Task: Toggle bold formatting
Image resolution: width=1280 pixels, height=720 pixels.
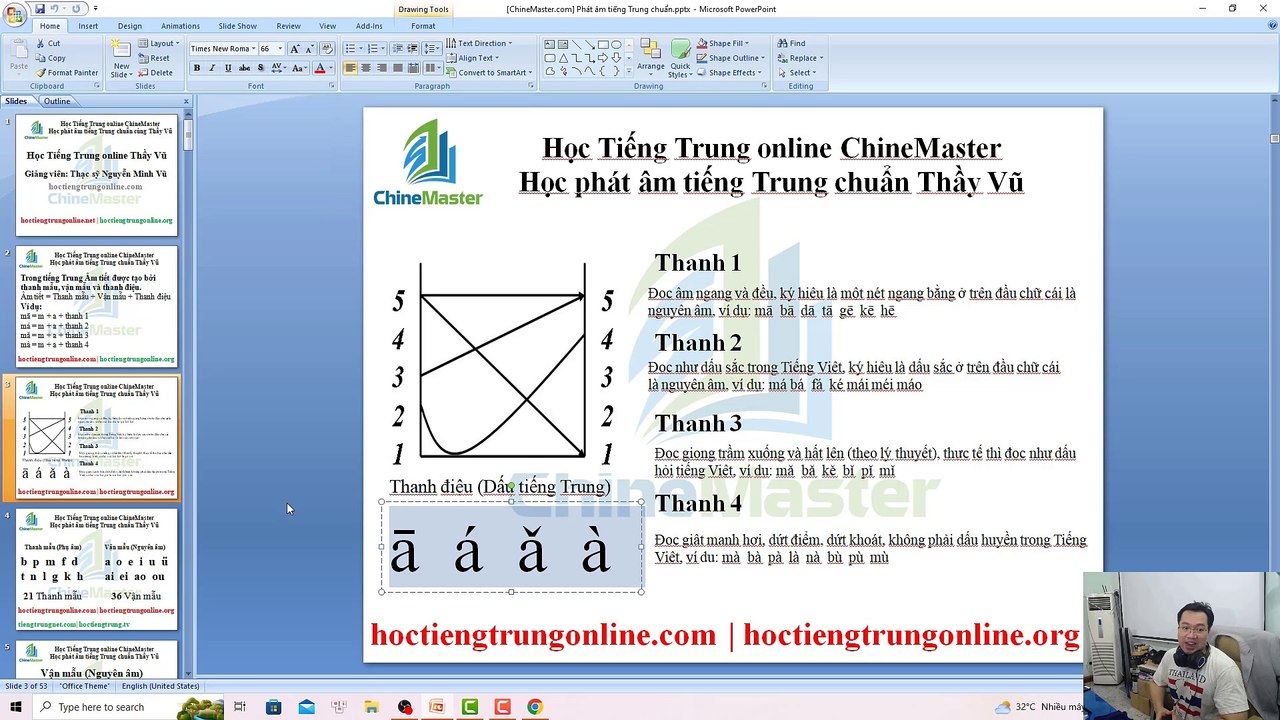Action: (x=197, y=68)
